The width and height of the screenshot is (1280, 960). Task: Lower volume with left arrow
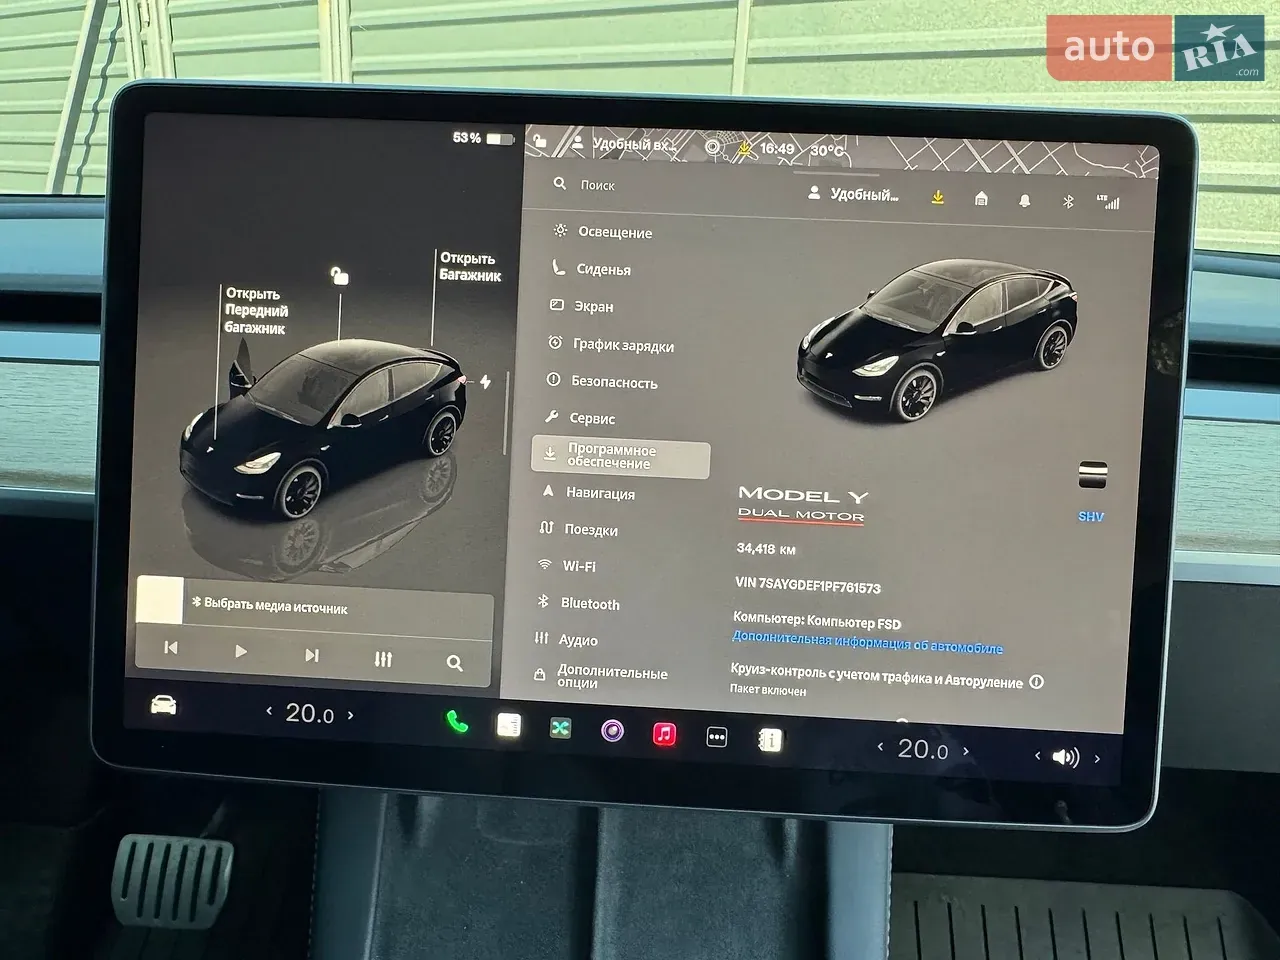(1037, 755)
